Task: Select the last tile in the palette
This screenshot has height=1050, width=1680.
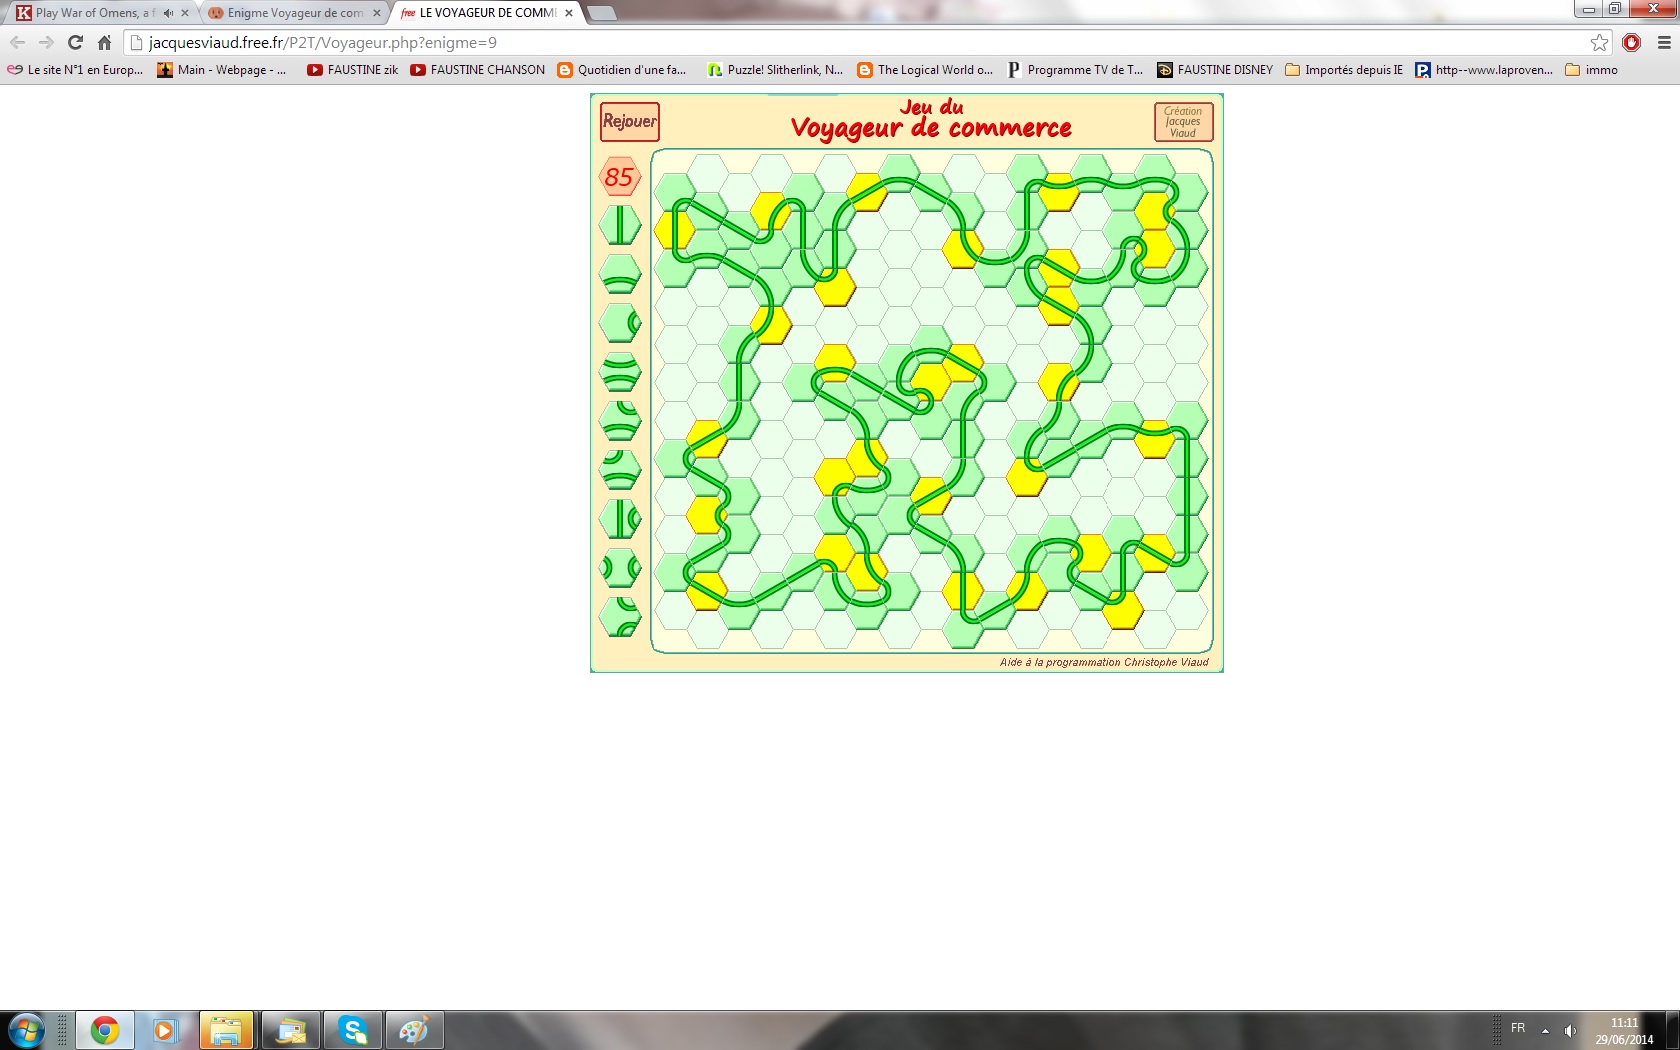Action: [x=620, y=617]
